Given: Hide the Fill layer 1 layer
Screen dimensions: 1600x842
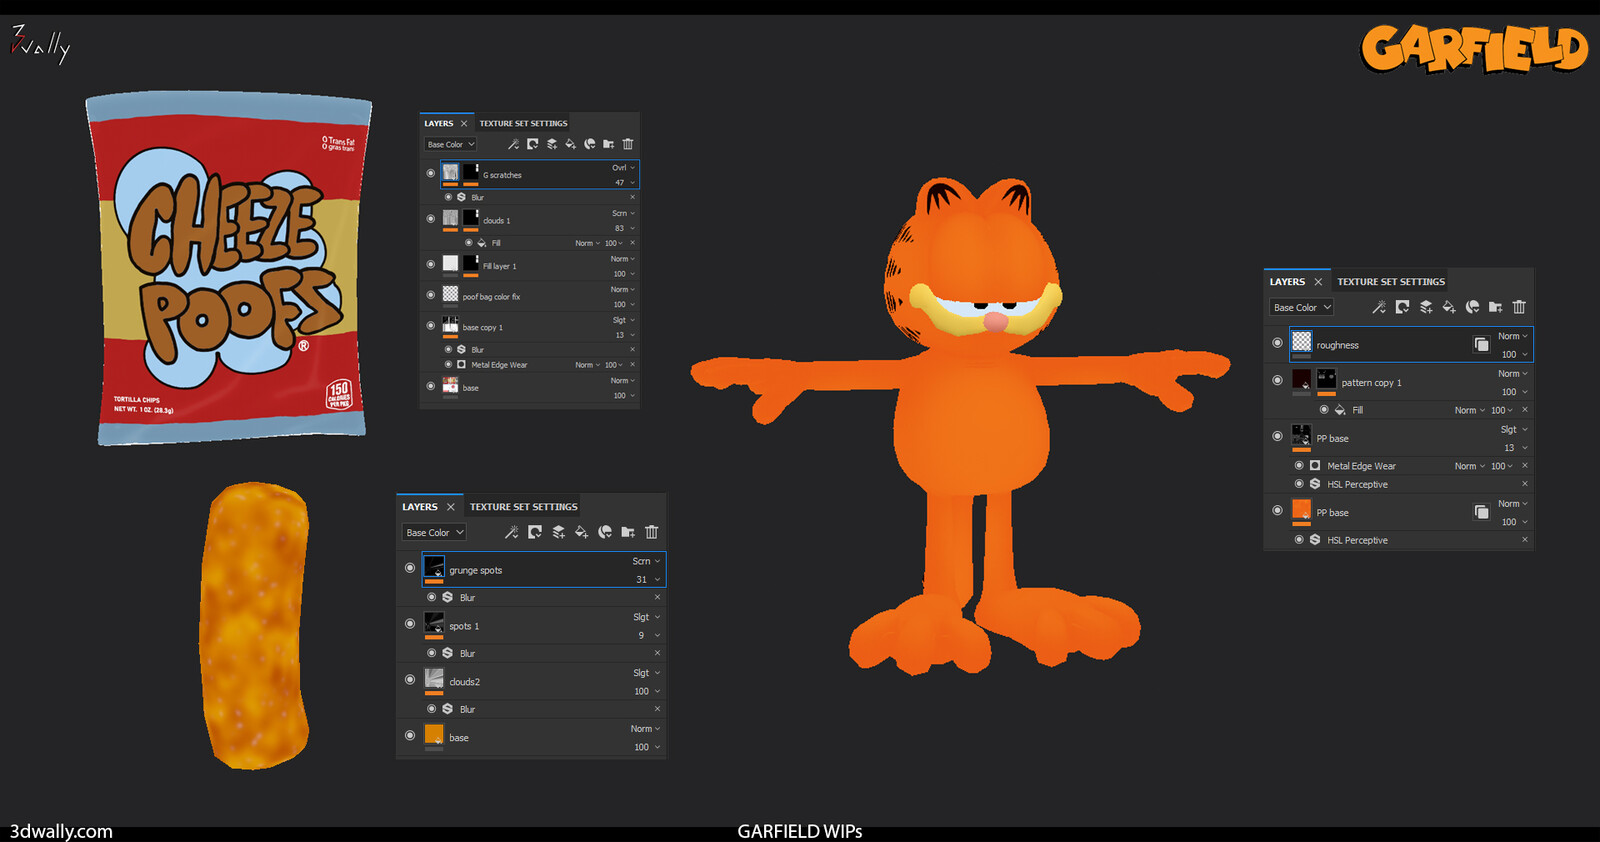Looking at the screenshot, I should click(x=431, y=264).
